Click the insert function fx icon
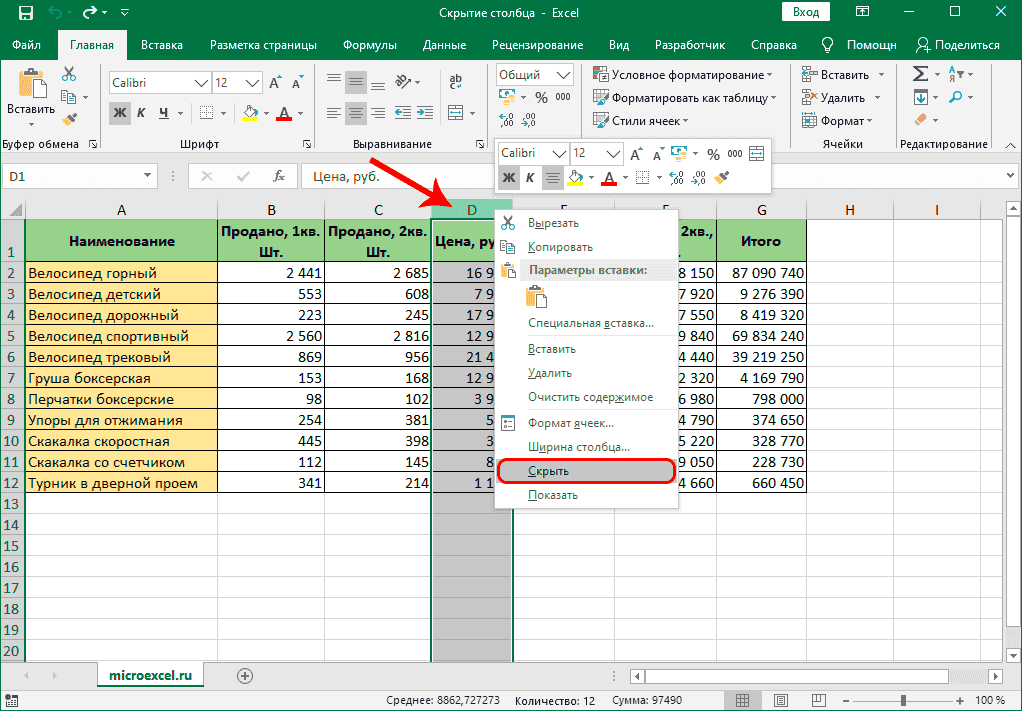 point(281,176)
